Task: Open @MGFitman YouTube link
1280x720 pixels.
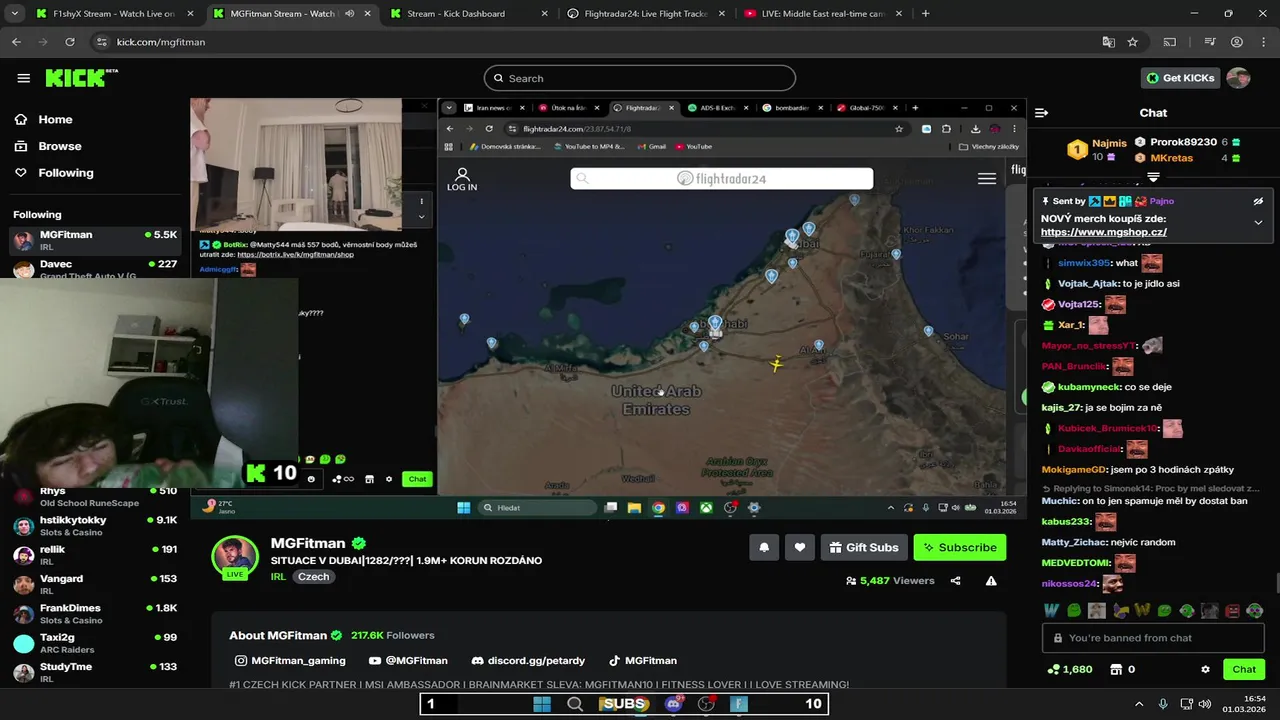Action: tap(408, 661)
